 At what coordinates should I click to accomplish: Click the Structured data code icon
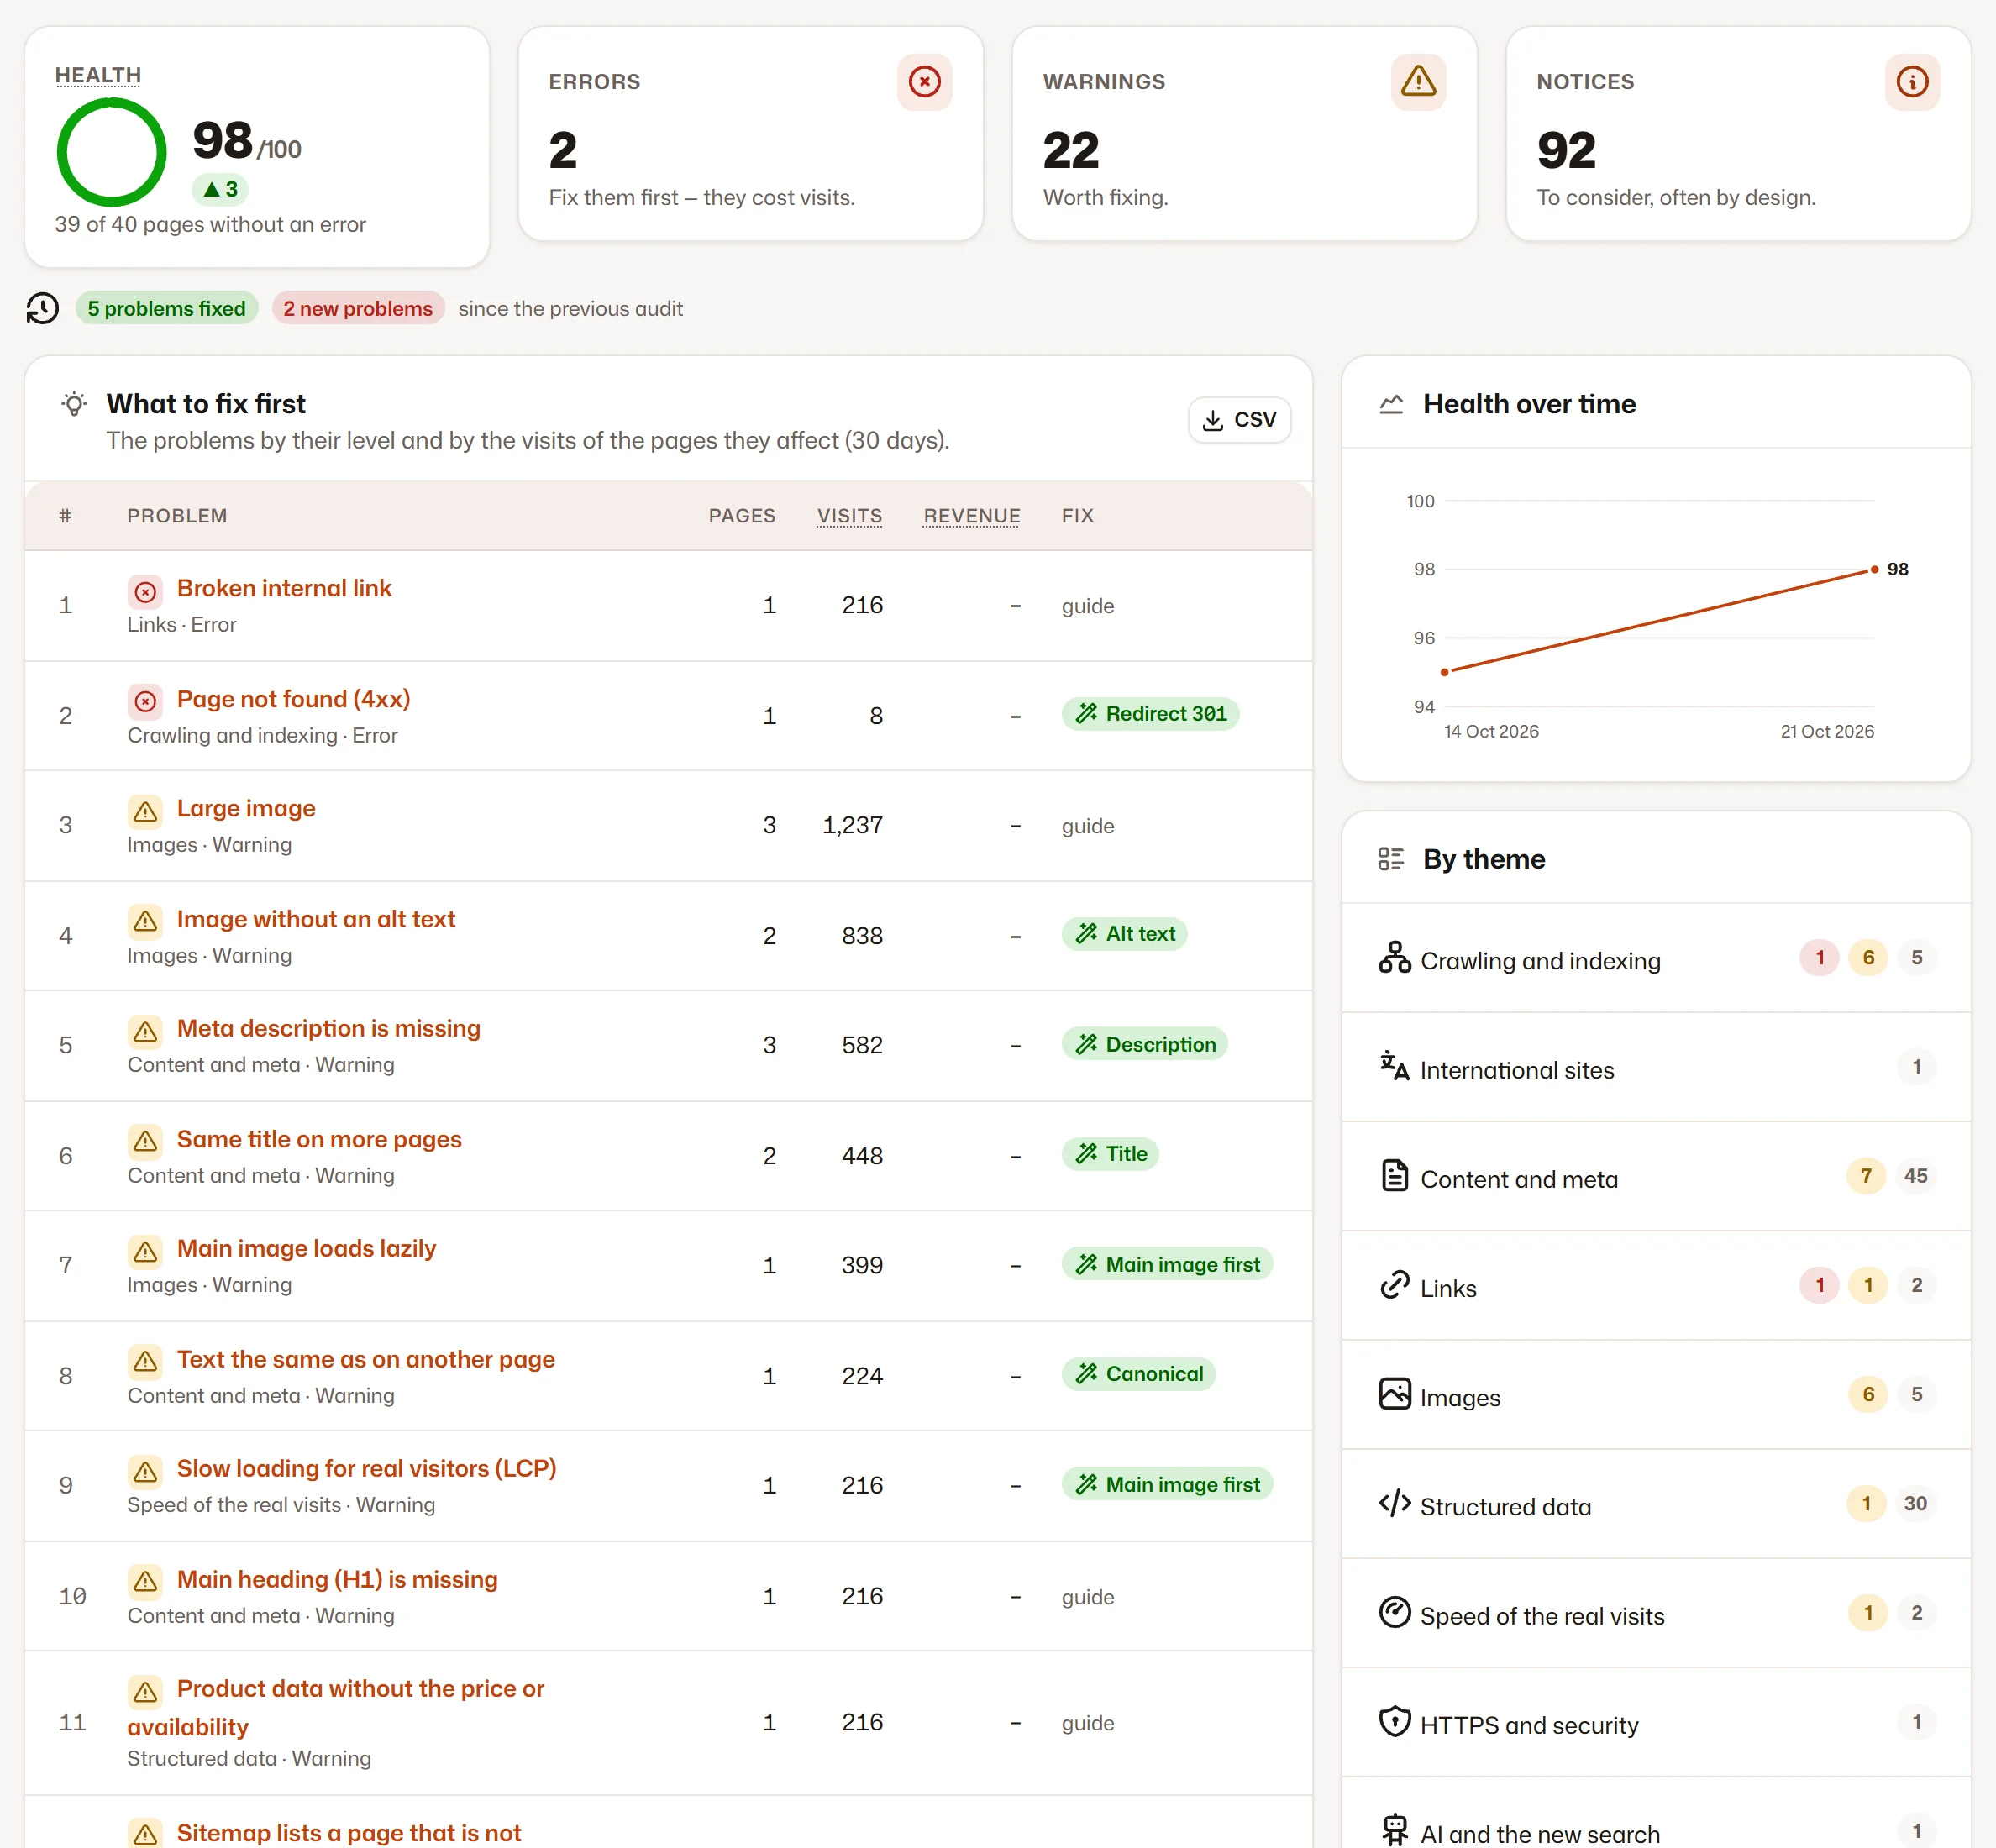point(1394,1504)
